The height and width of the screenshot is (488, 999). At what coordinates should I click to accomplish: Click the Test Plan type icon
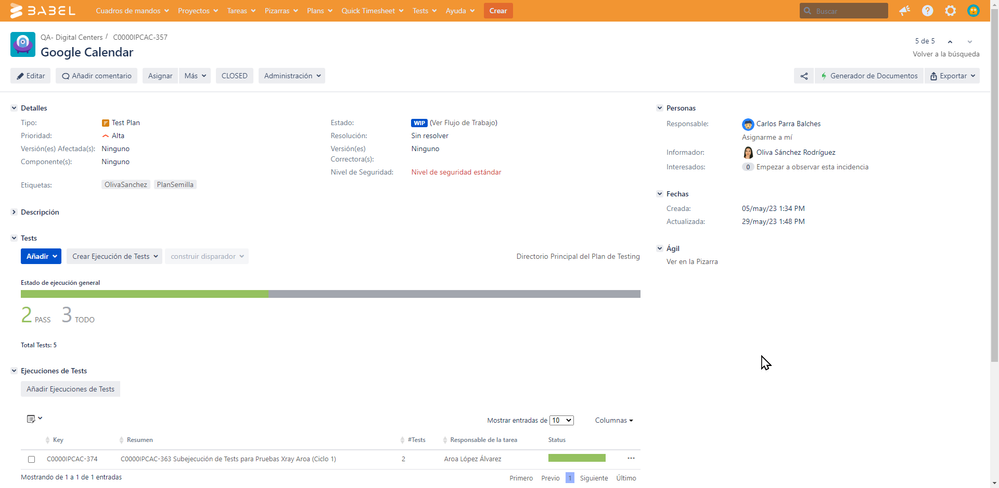pos(105,123)
